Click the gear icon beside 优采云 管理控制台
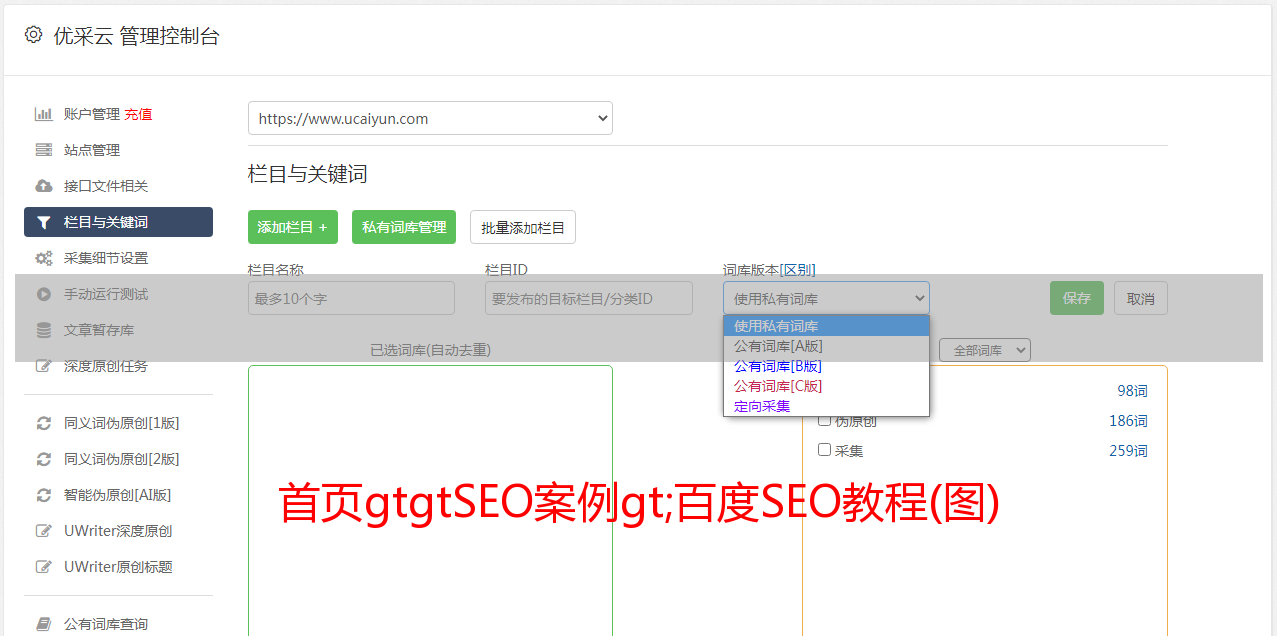Image resolution: width=1277 pixels, height=636 pixels. click(33, 35)
